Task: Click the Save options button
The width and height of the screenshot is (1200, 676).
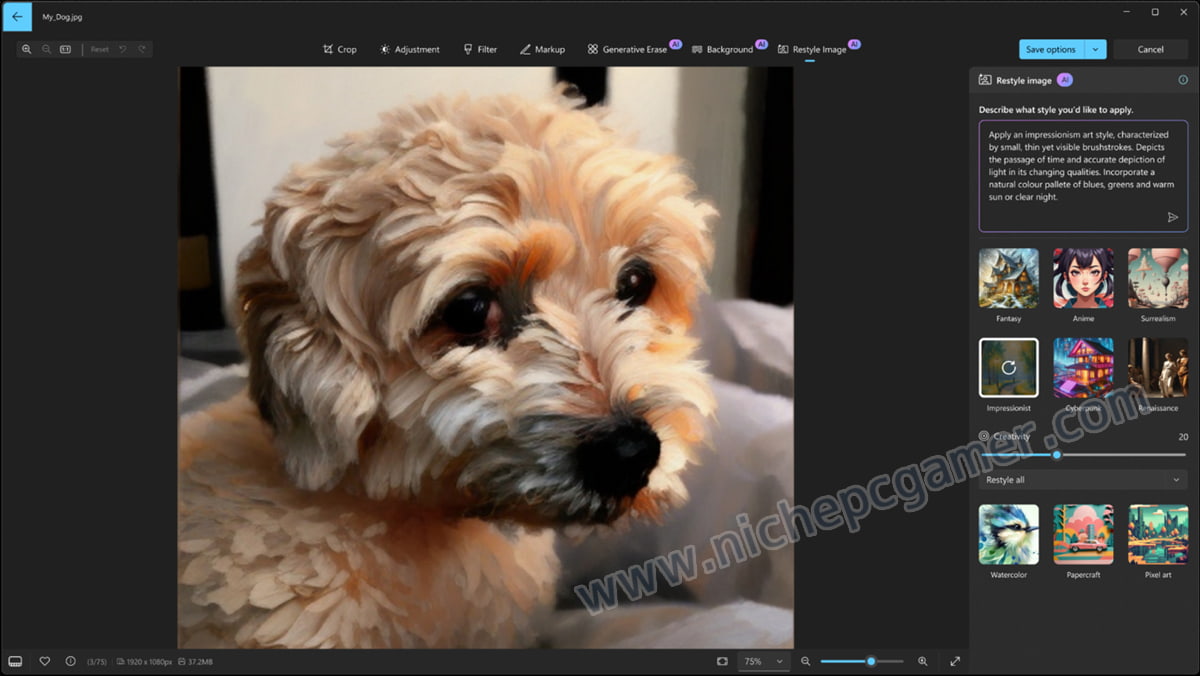Action: (1051, 49)
